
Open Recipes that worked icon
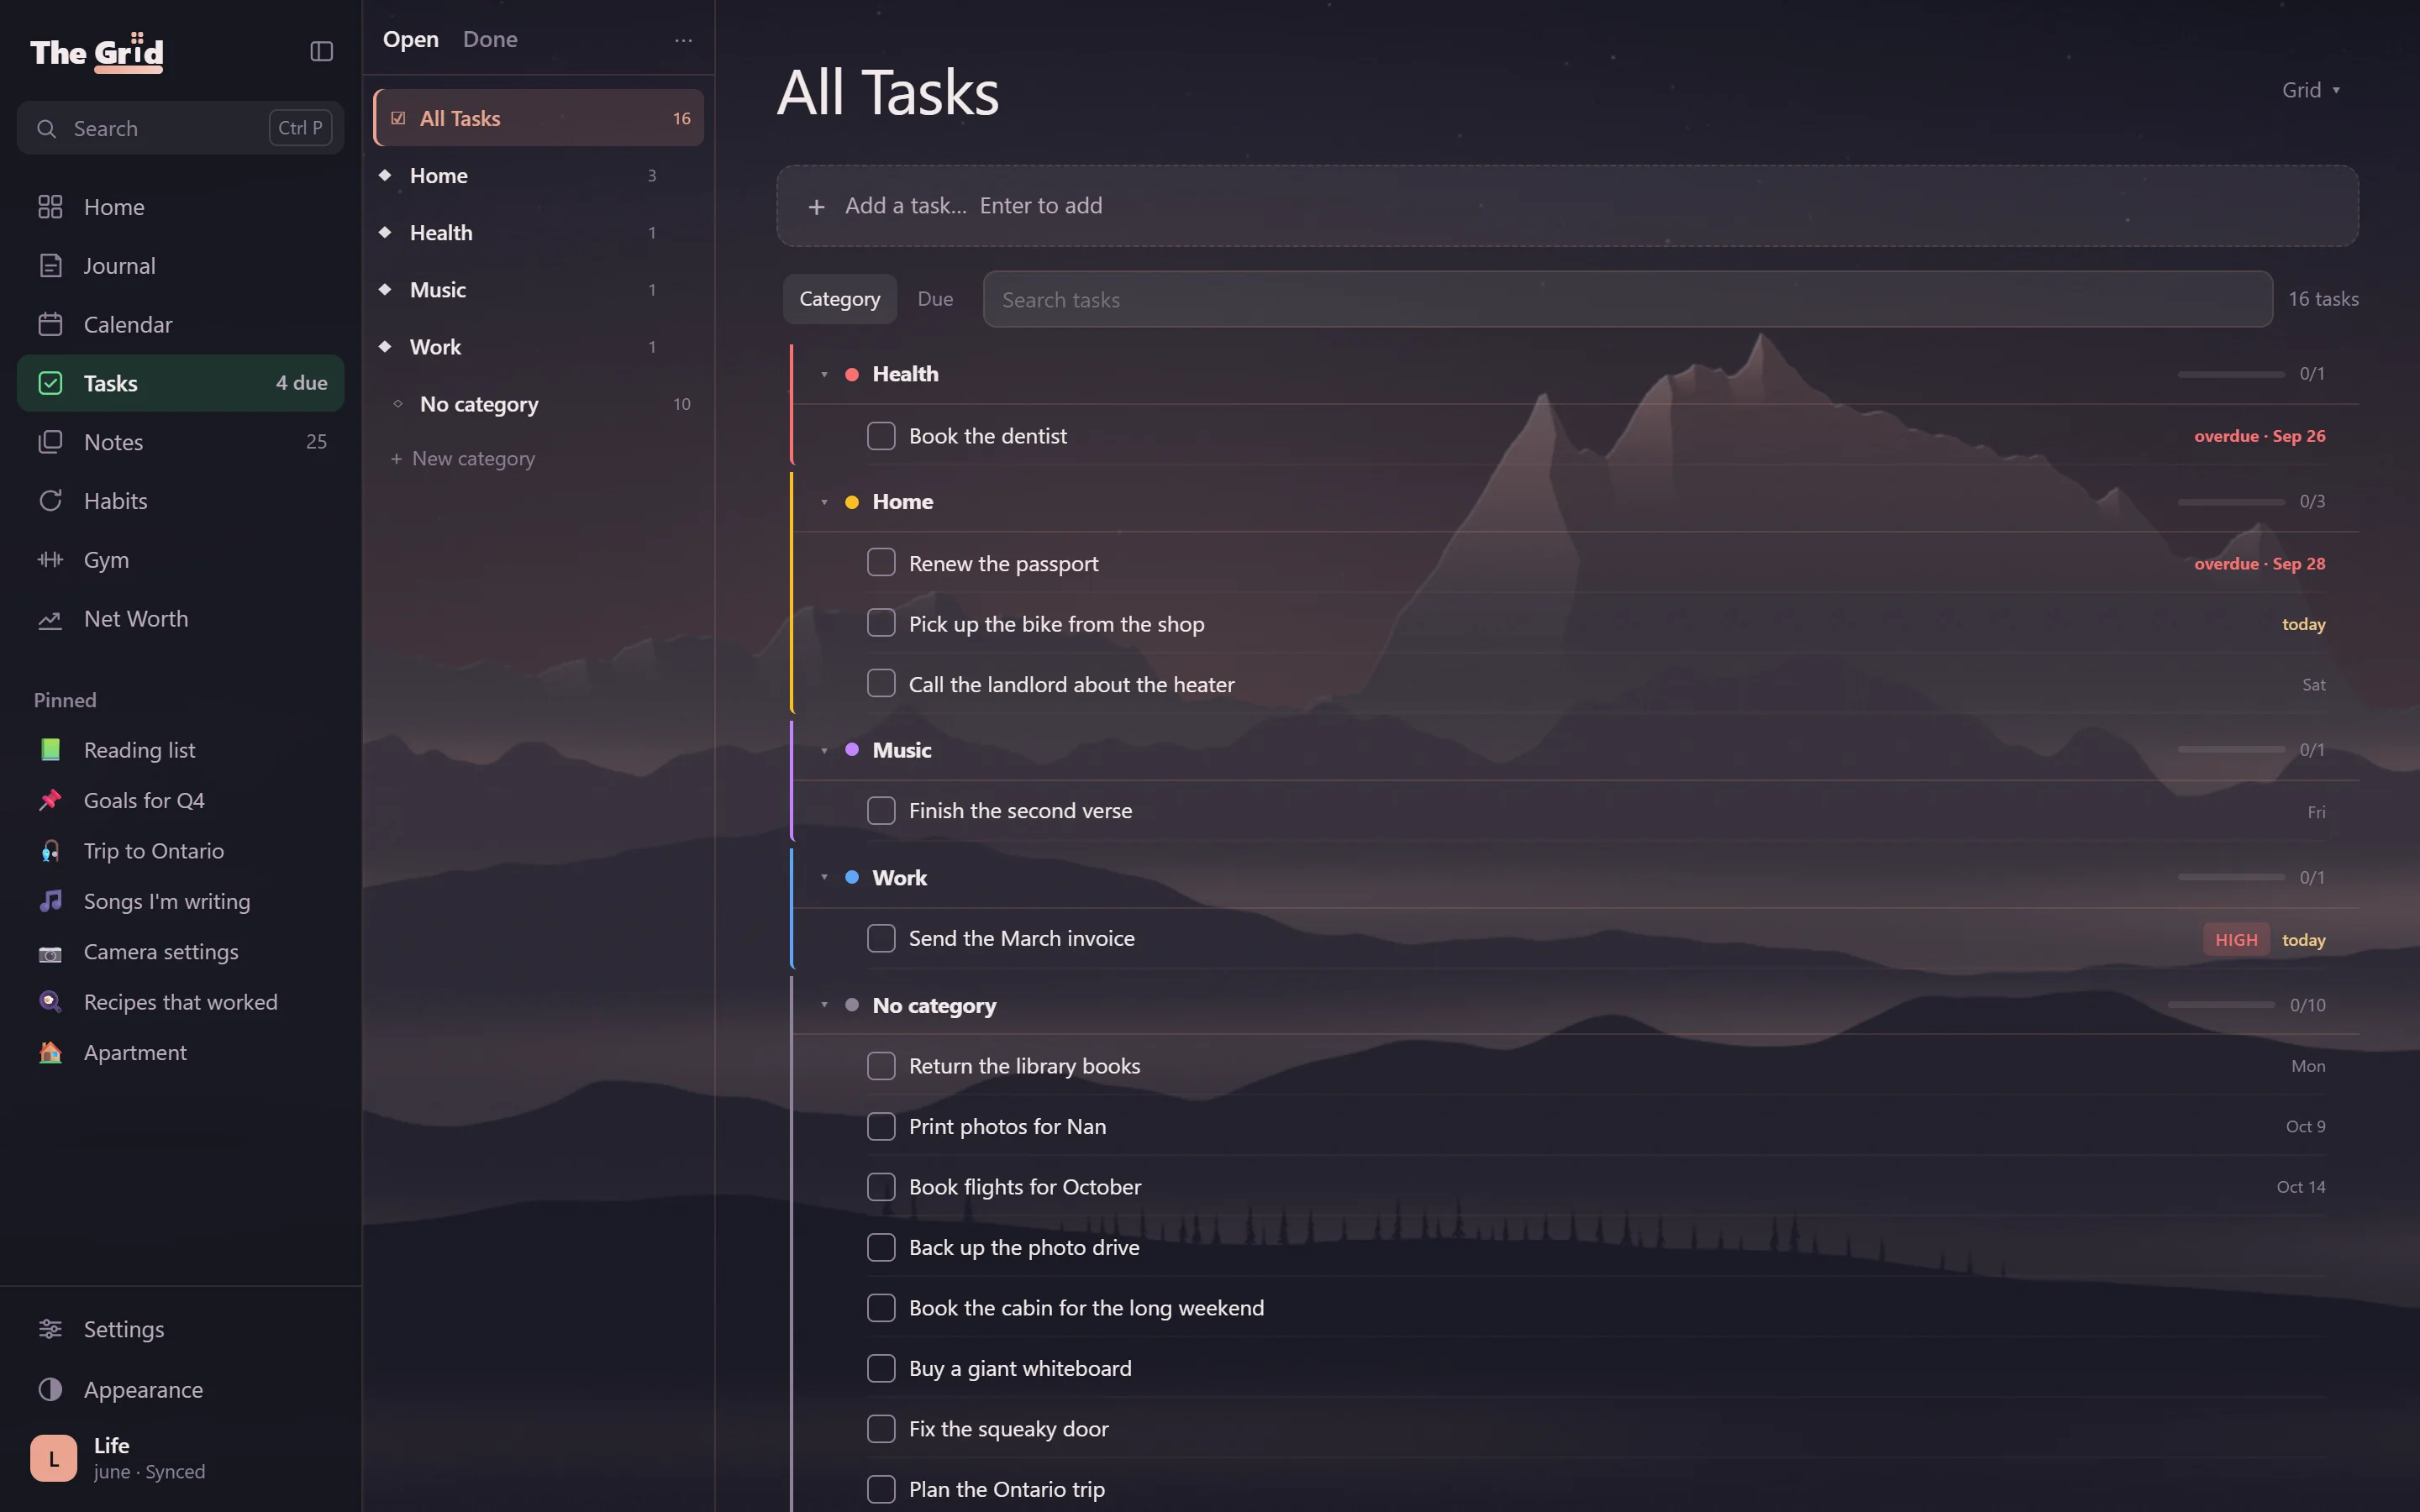point(50,1002)
